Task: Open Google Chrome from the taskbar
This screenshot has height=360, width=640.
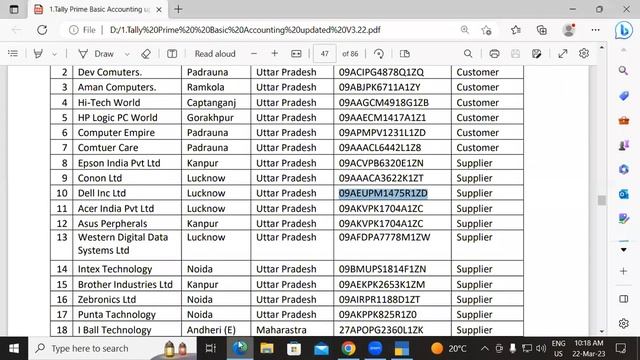Action: point(348,348)
